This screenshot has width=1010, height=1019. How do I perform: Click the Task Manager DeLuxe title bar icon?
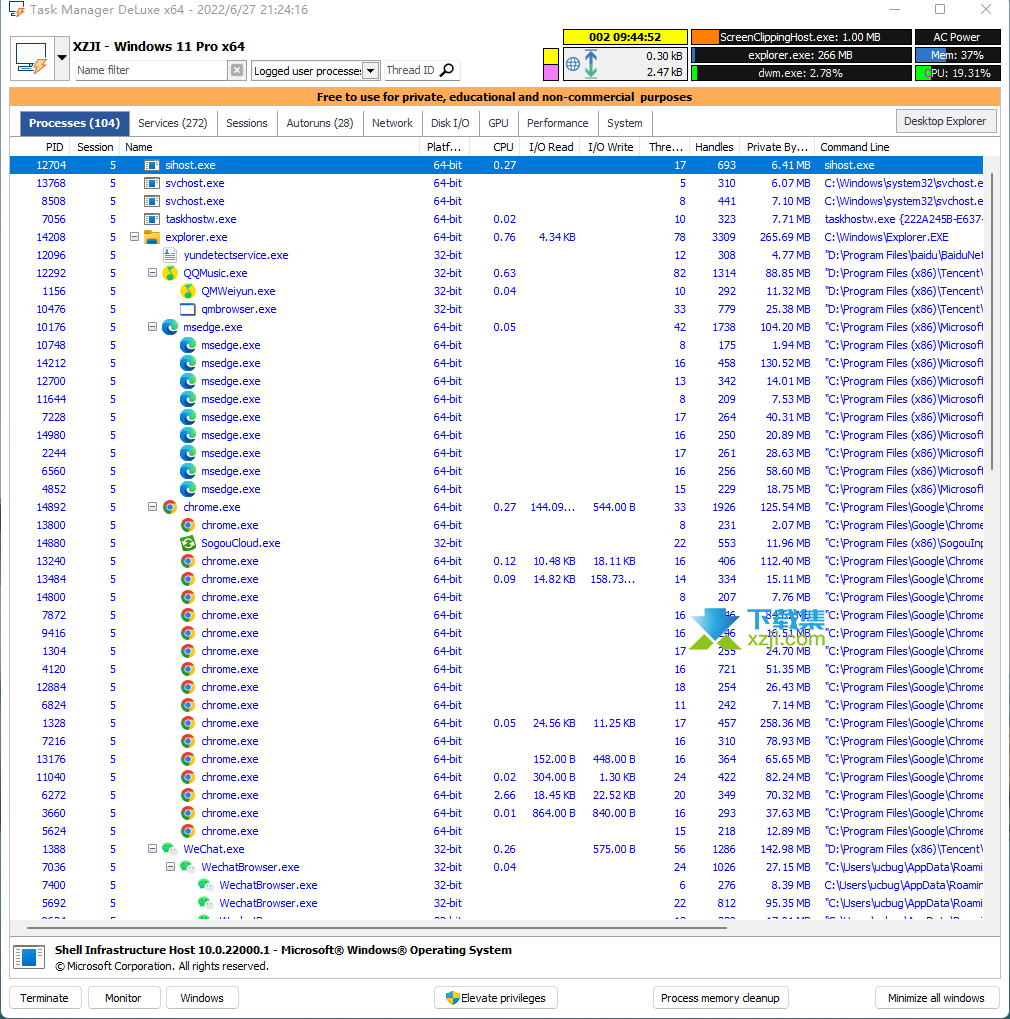pos(16,10)
